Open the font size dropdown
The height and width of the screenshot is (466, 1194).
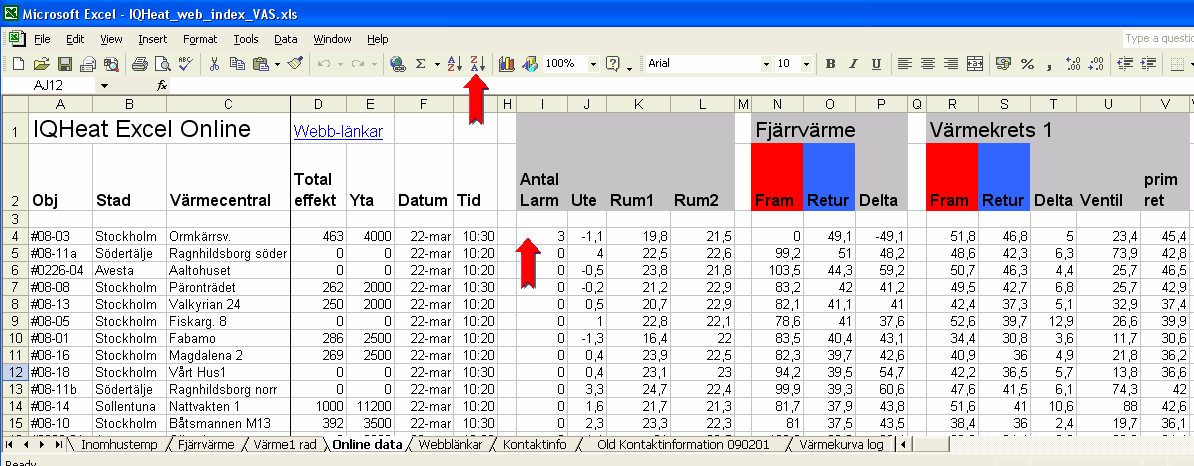[807, 64]
